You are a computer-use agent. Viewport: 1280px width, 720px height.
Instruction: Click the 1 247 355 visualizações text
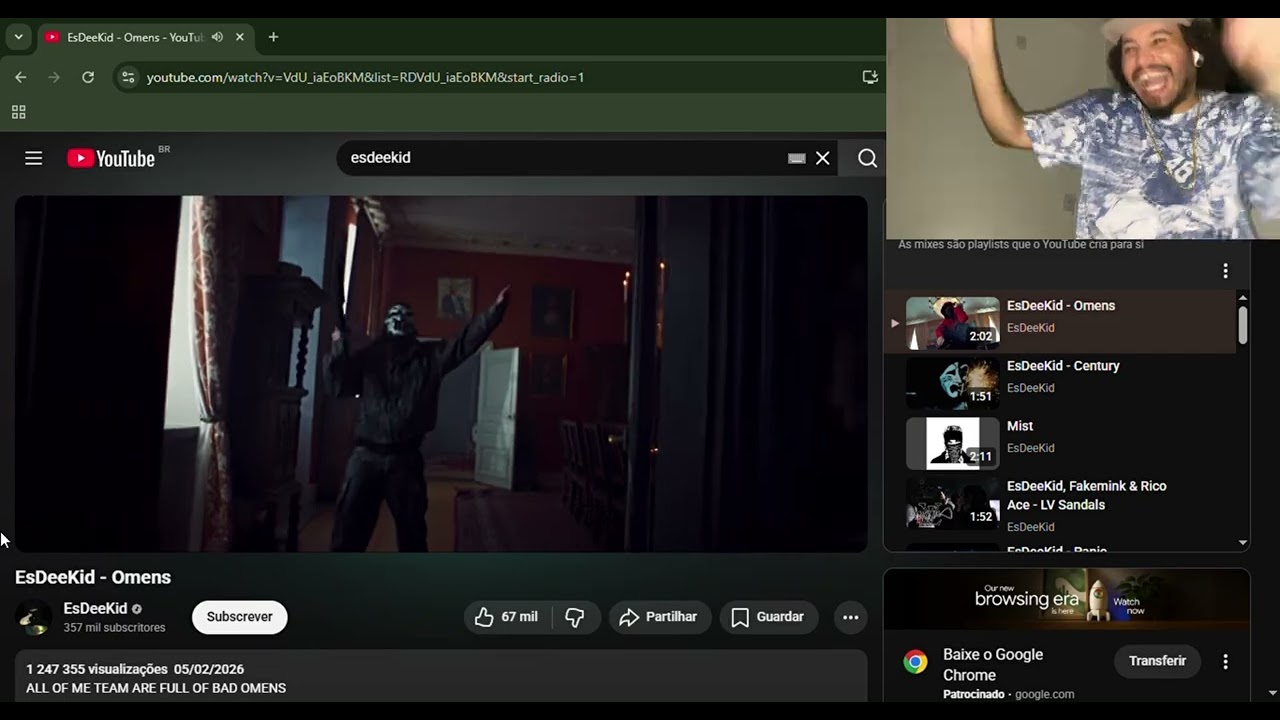[97, 669]
